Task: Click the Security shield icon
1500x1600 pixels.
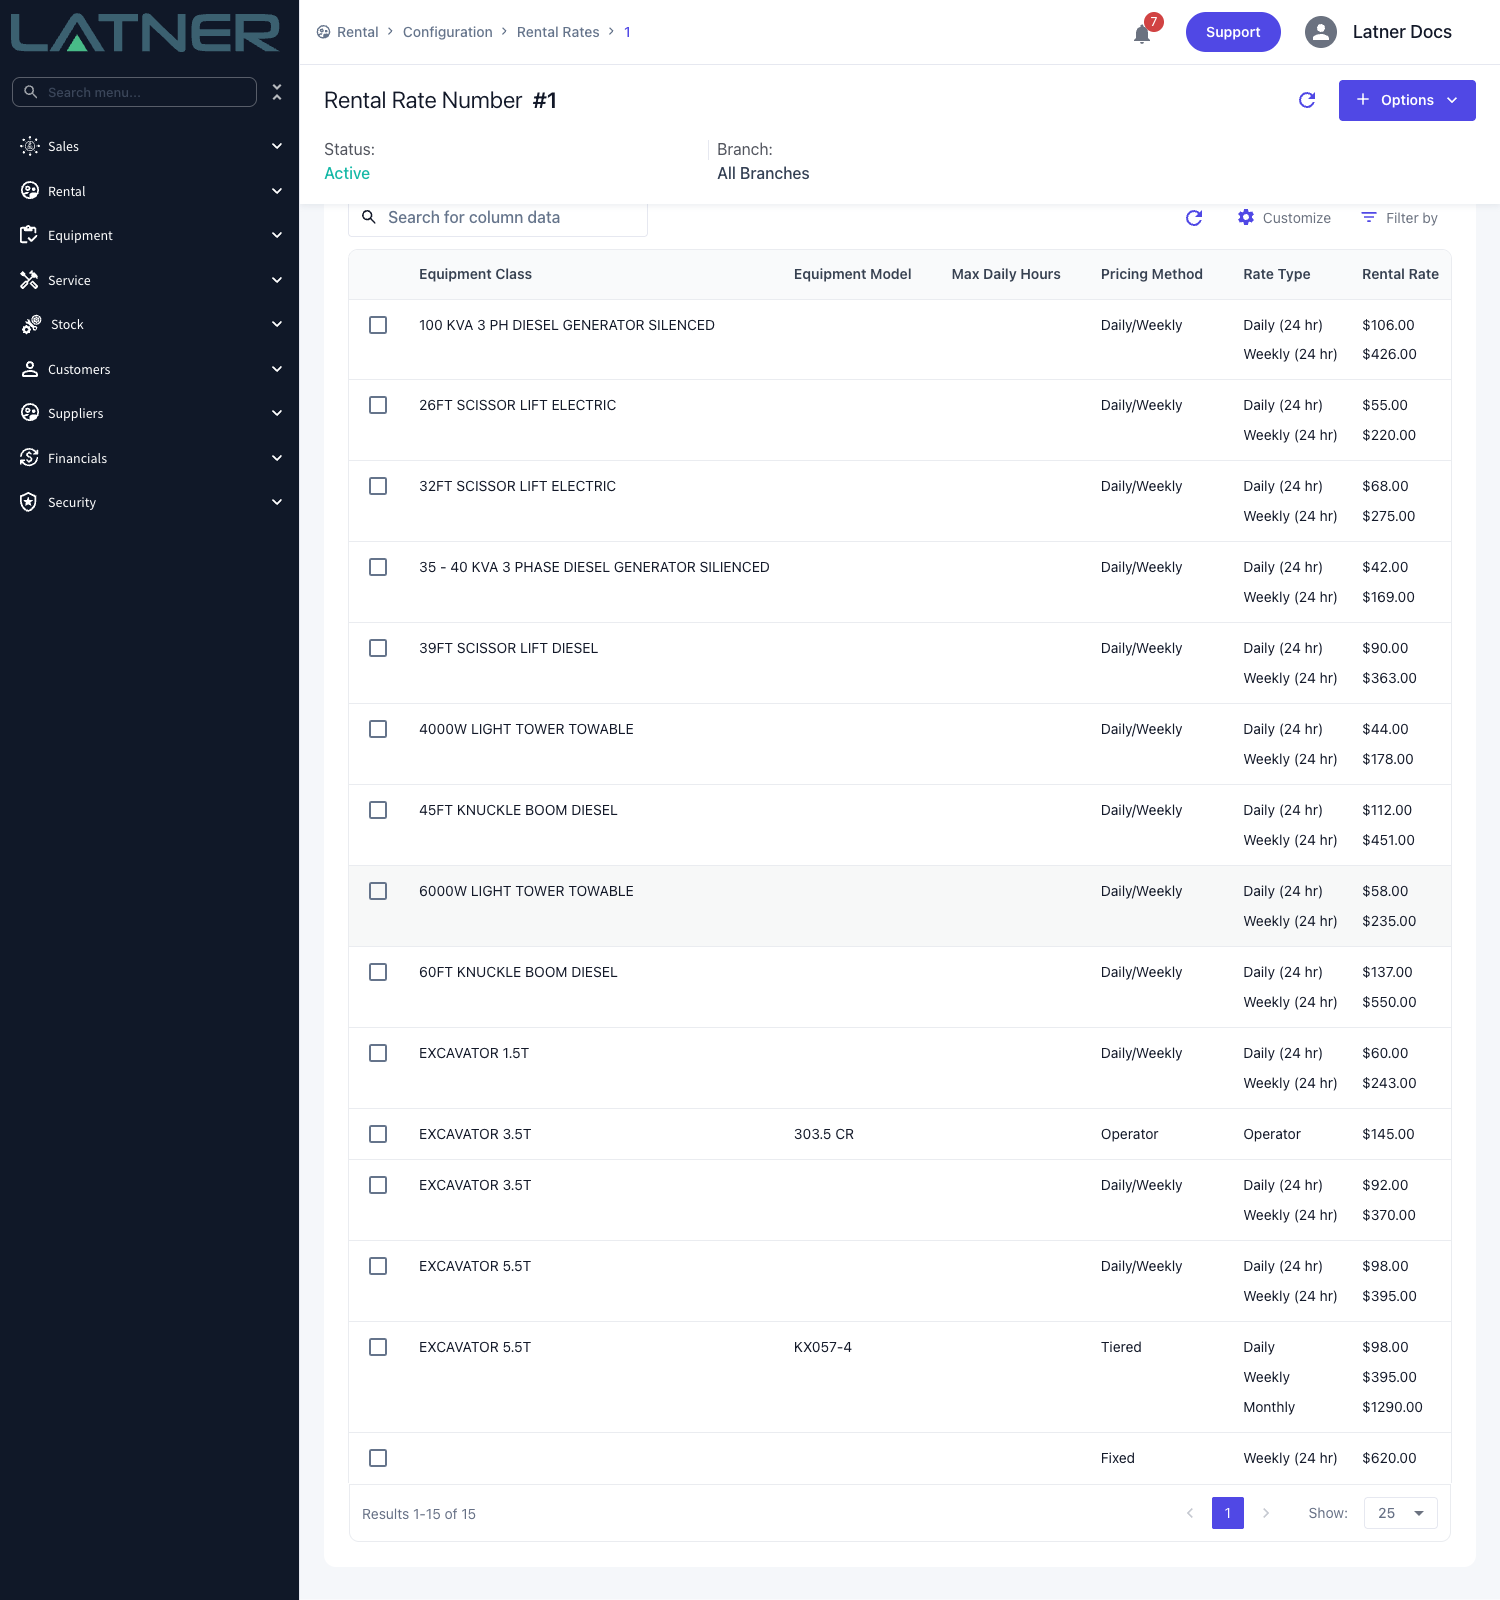Action: [30, 502]
